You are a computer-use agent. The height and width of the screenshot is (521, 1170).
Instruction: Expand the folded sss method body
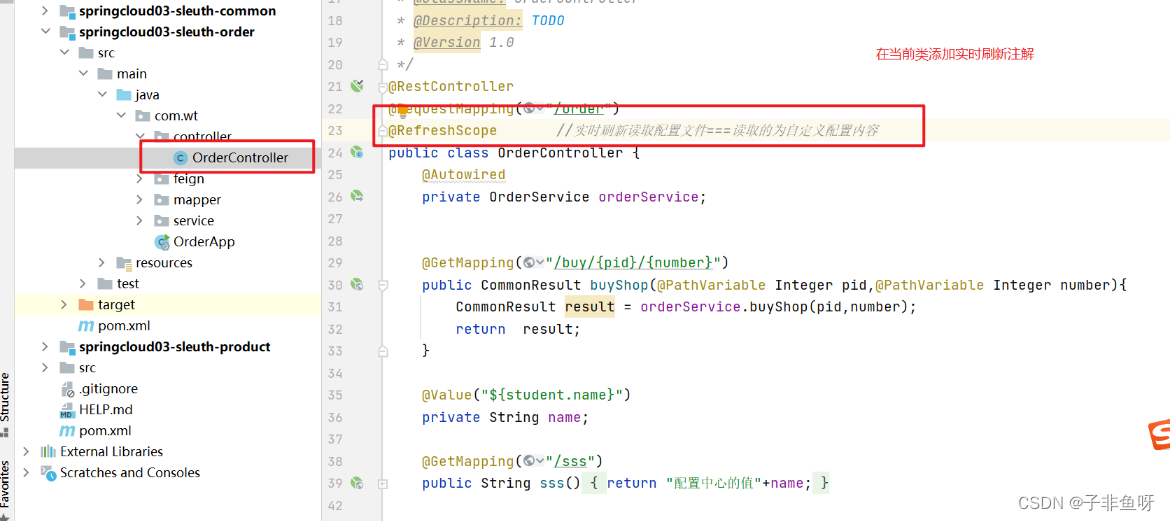383,484
